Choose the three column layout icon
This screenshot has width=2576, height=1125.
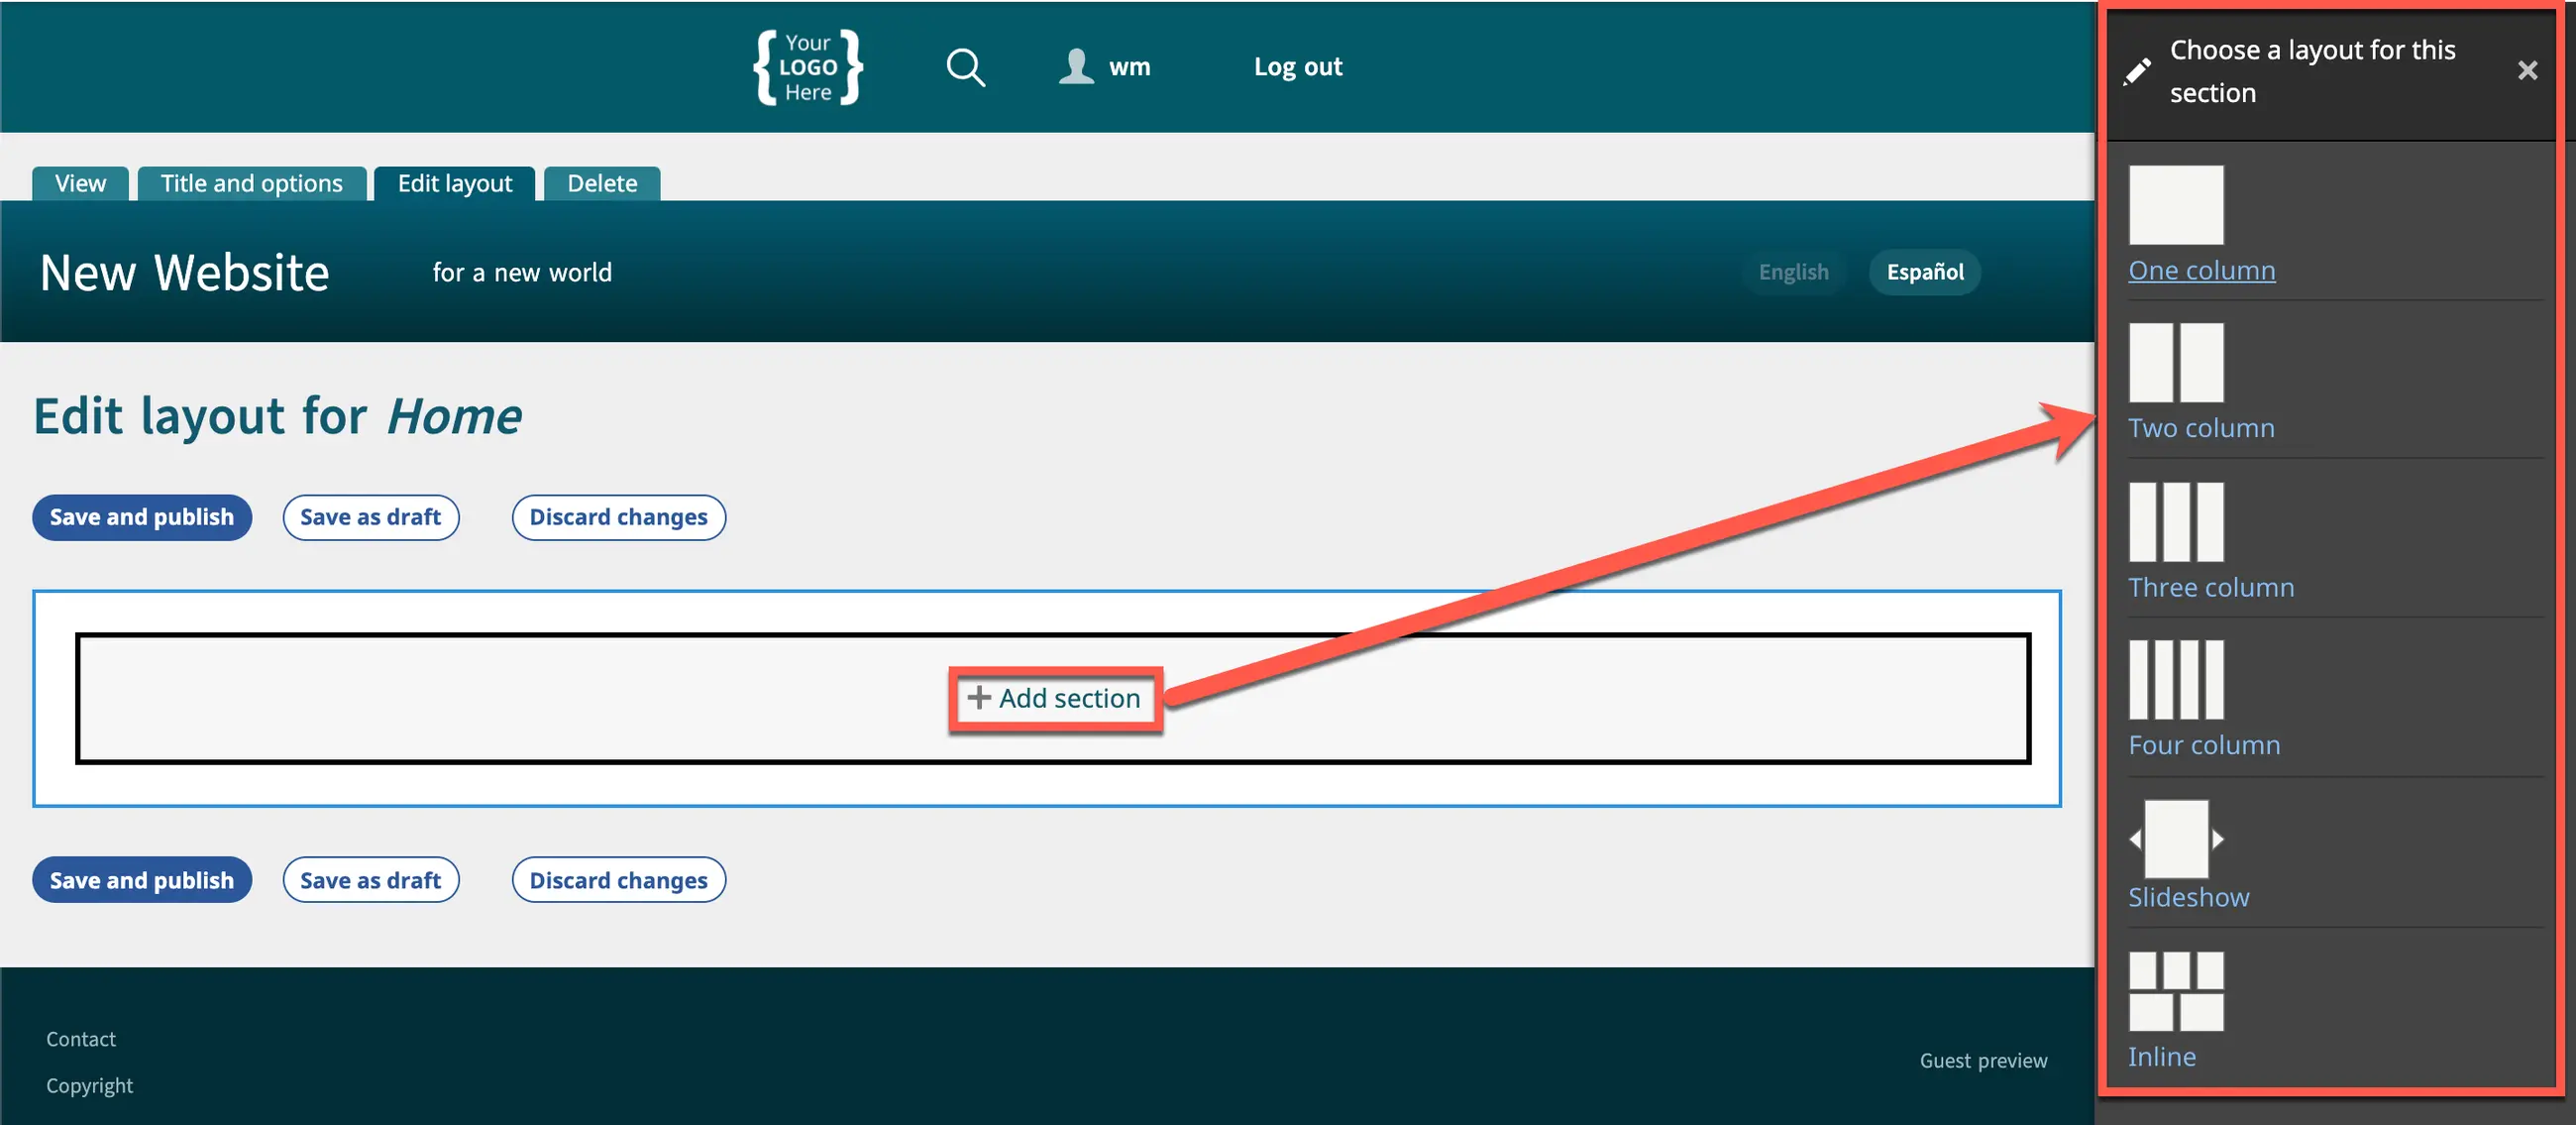2175,521
